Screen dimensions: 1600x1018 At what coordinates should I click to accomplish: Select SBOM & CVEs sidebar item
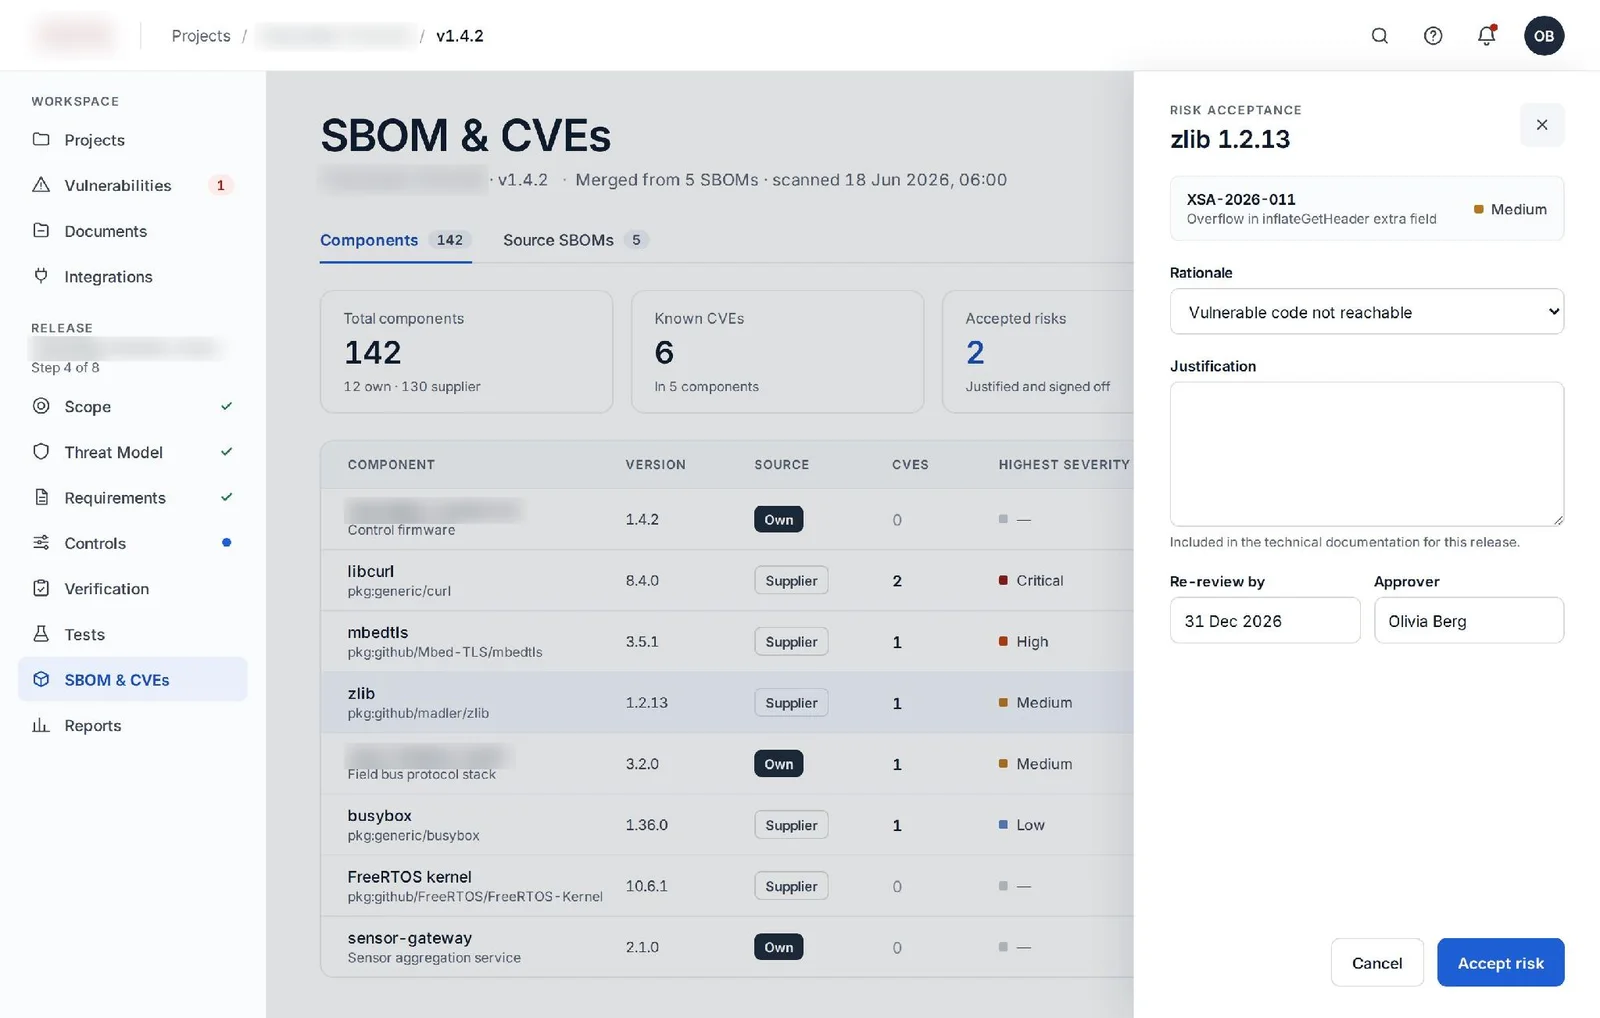pyautogui.click(x=132, y=680)
